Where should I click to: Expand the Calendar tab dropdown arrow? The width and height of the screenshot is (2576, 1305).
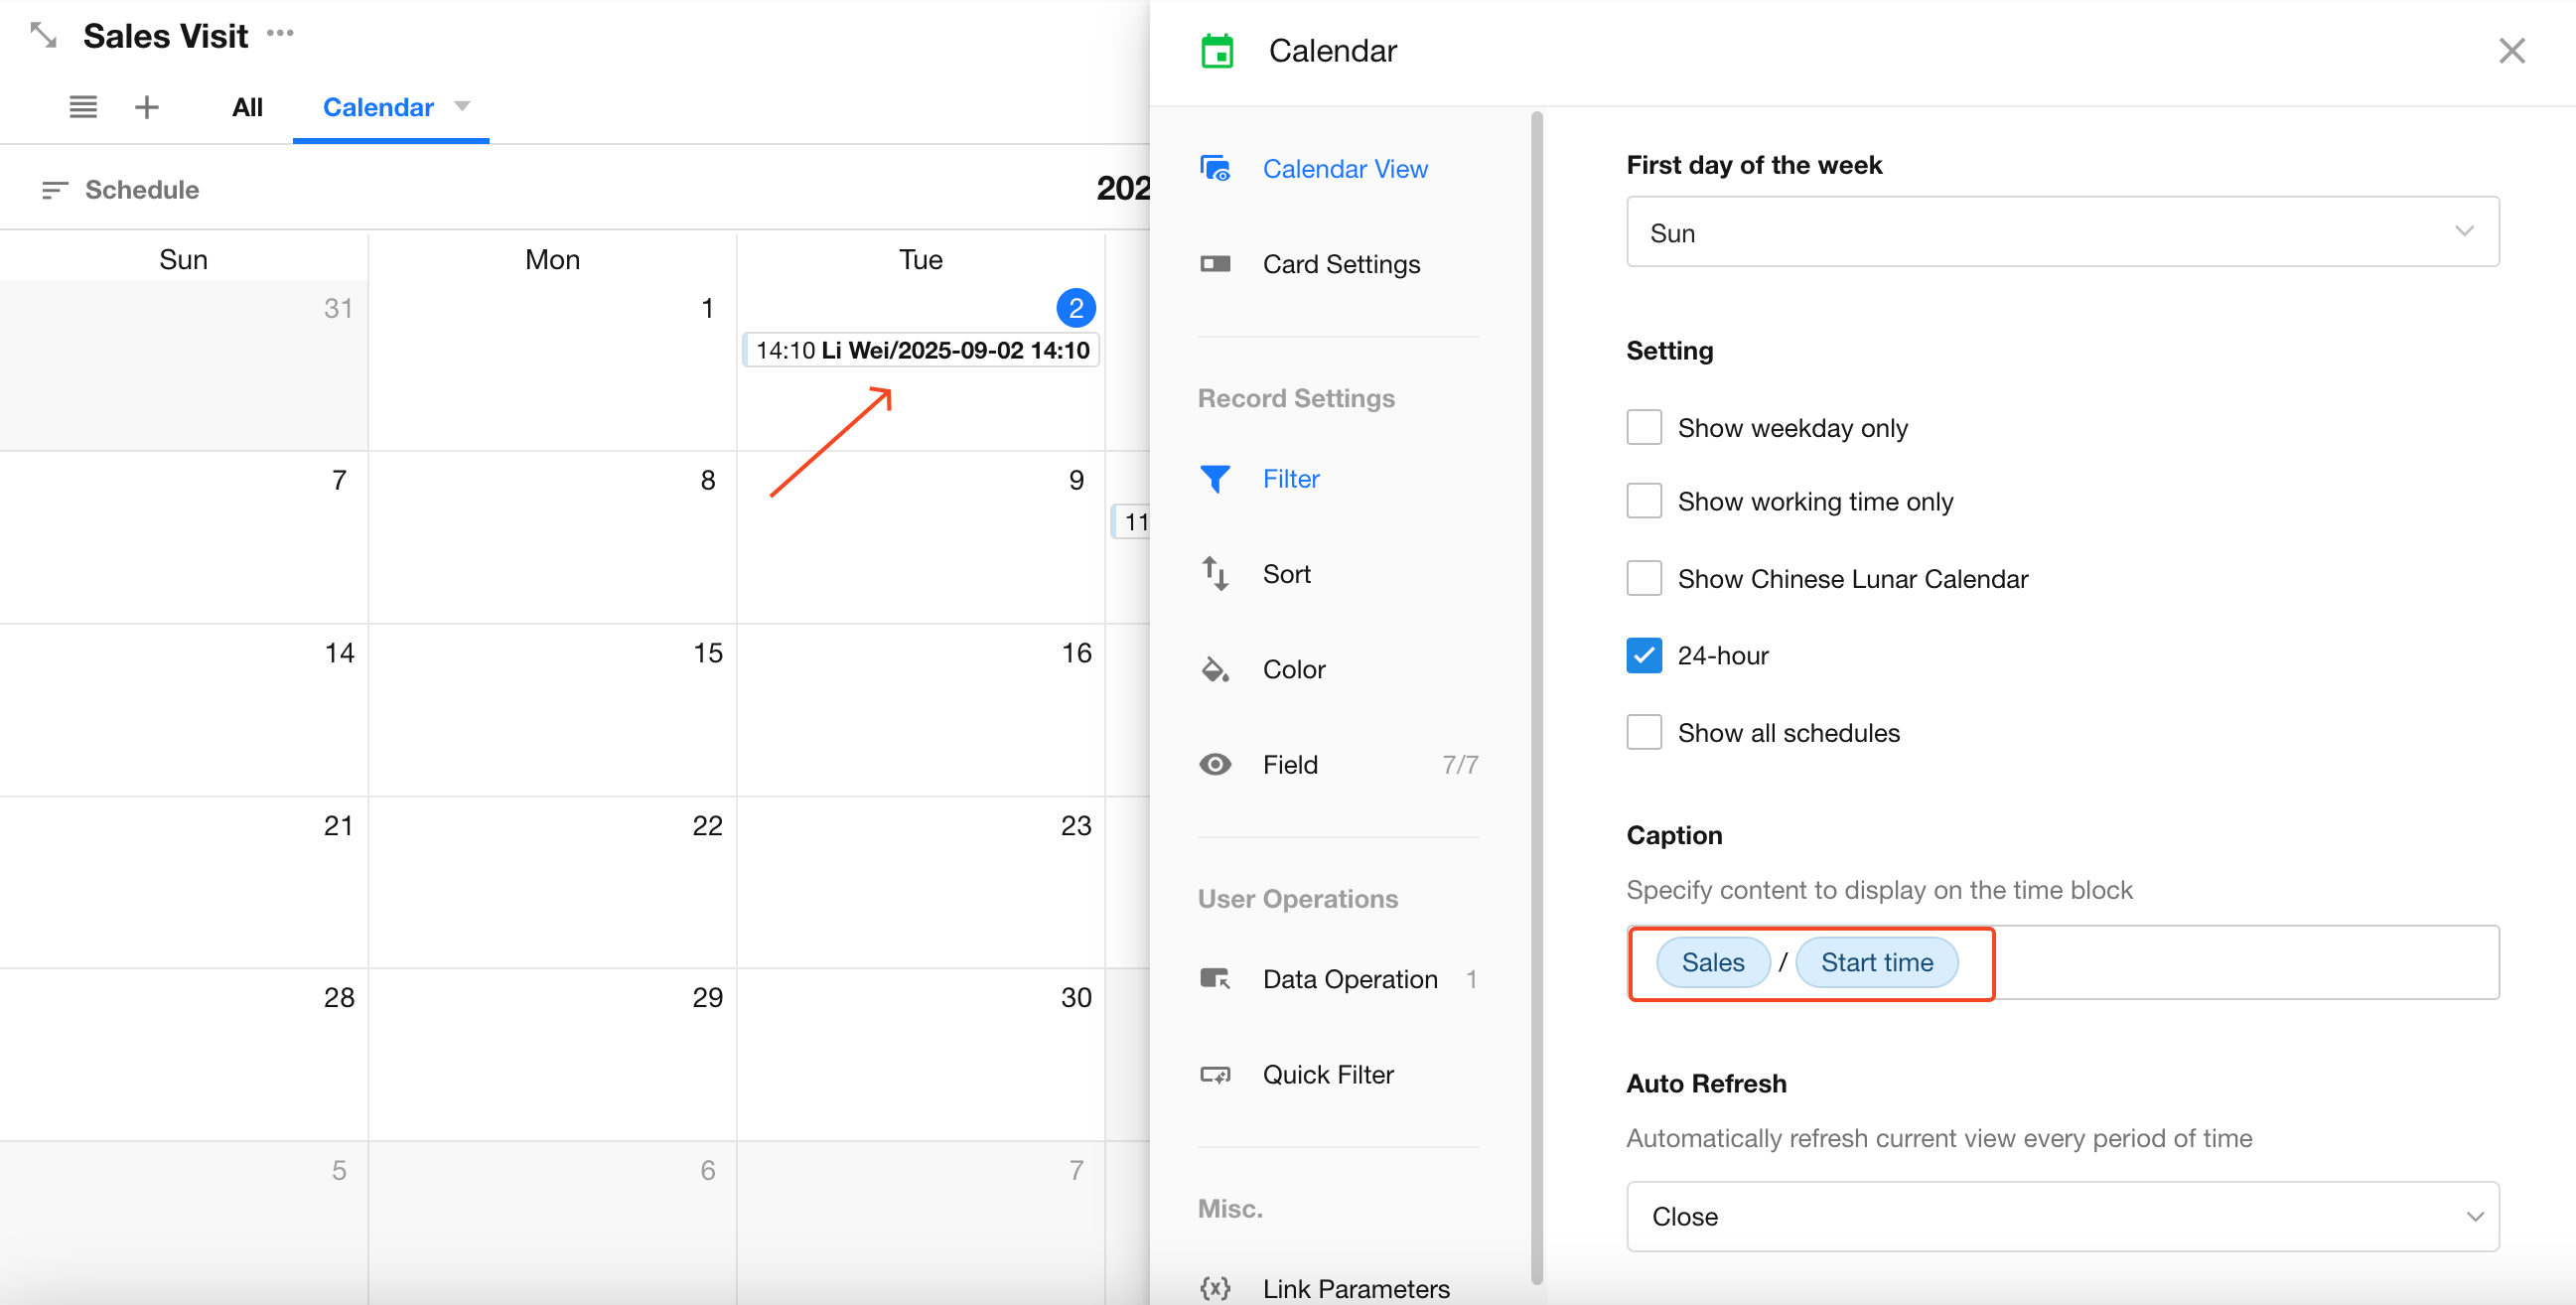pyautogui.click(x=462, y=106)
